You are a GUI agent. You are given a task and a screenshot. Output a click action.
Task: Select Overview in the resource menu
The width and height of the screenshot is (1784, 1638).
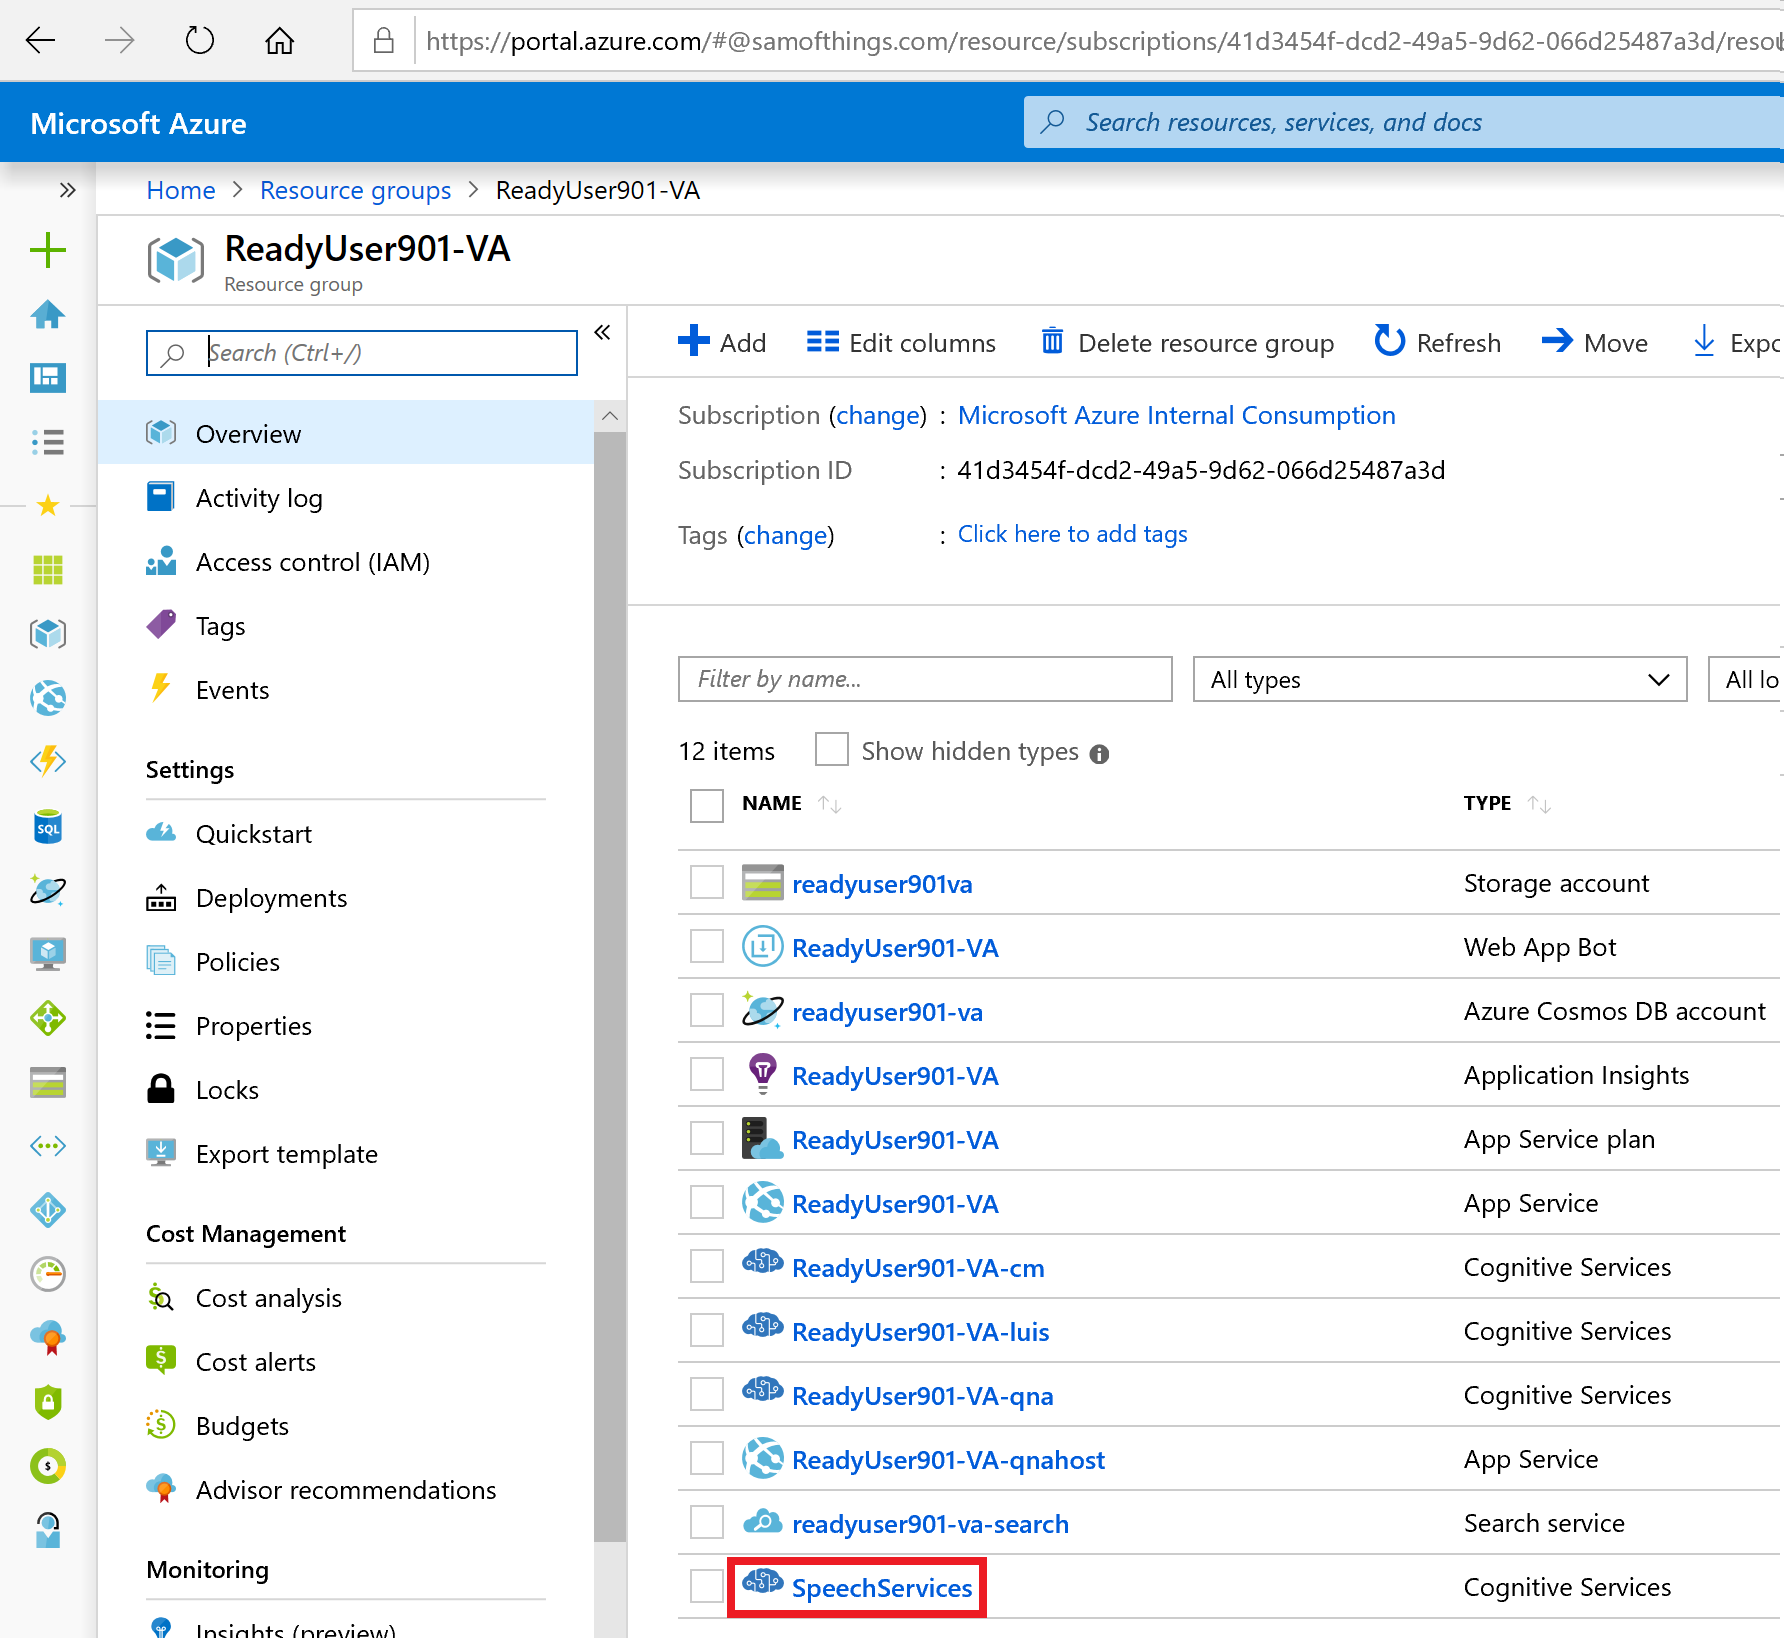(x=346, y=433)
